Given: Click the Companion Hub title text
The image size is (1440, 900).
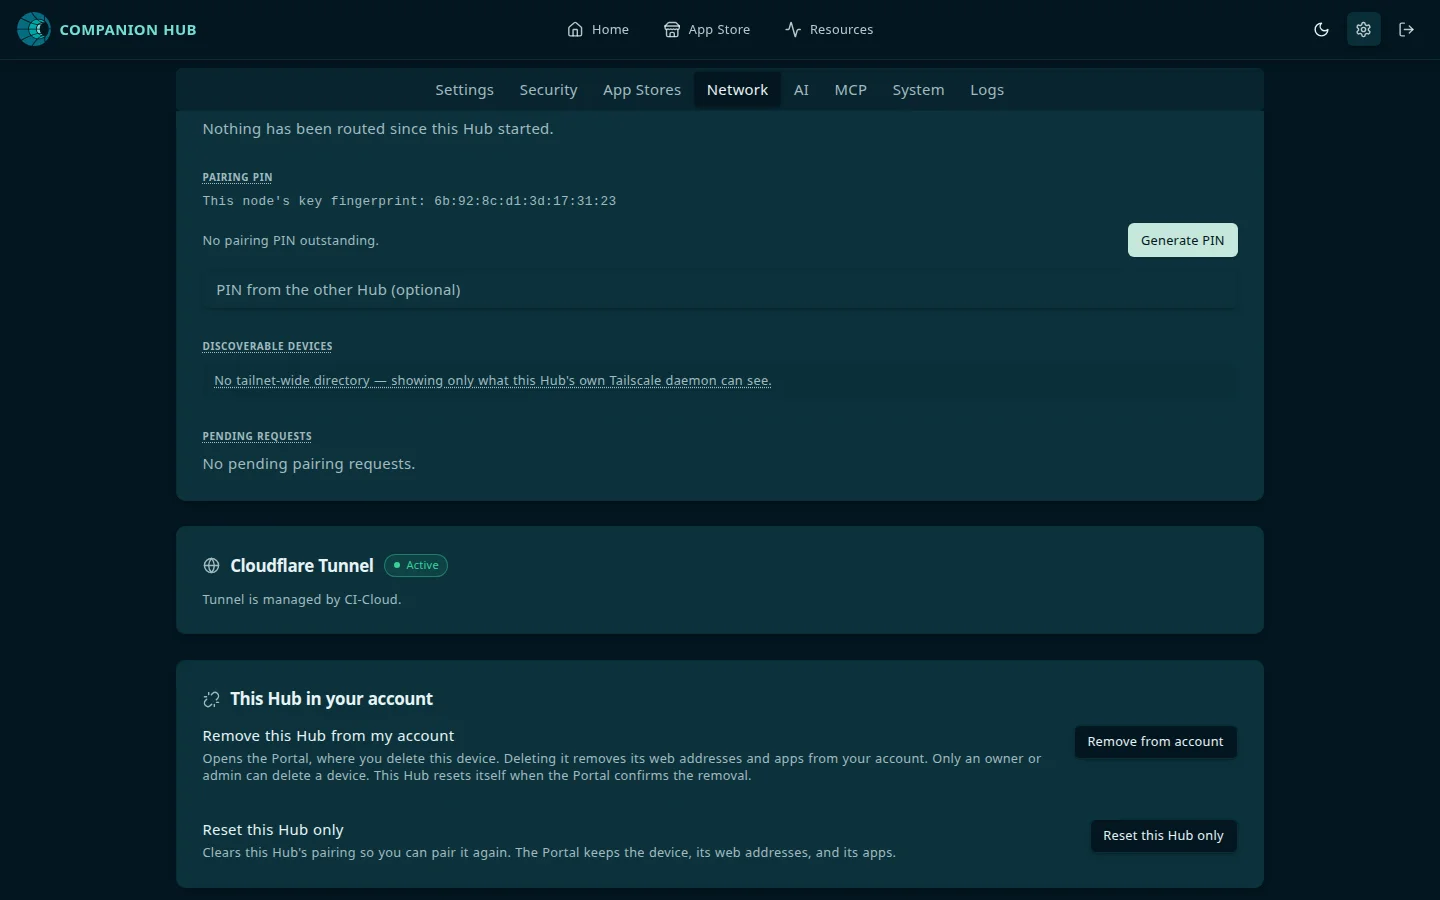Looking at the screenshot, I should (128, 30).
